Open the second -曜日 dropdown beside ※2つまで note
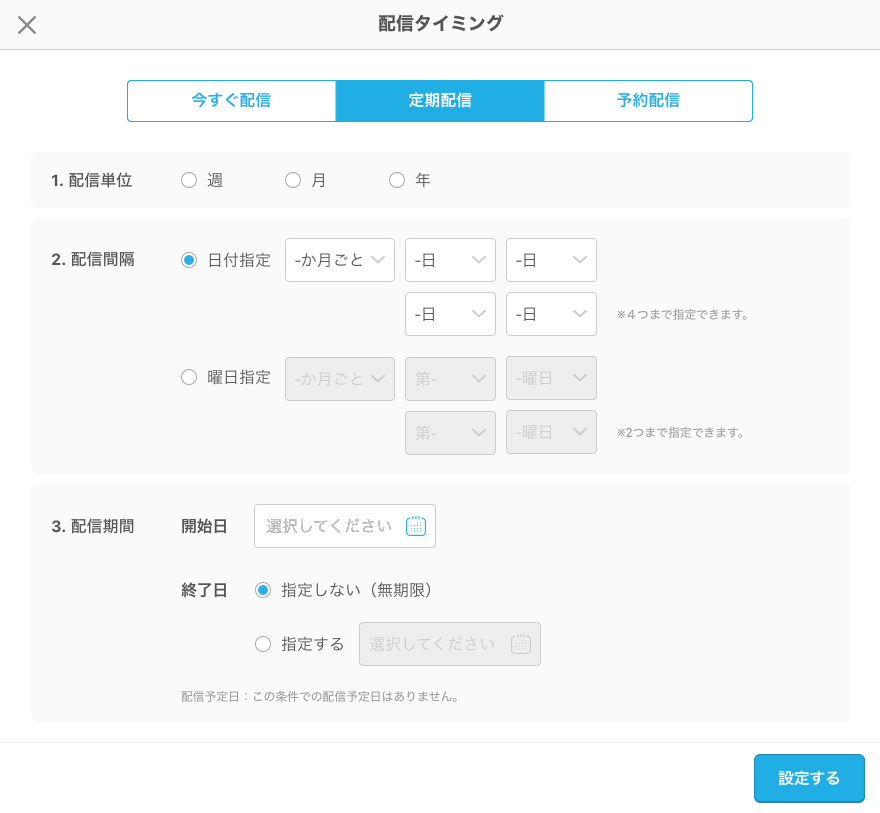This screenshot has width=880, height=813. [551, 433]
